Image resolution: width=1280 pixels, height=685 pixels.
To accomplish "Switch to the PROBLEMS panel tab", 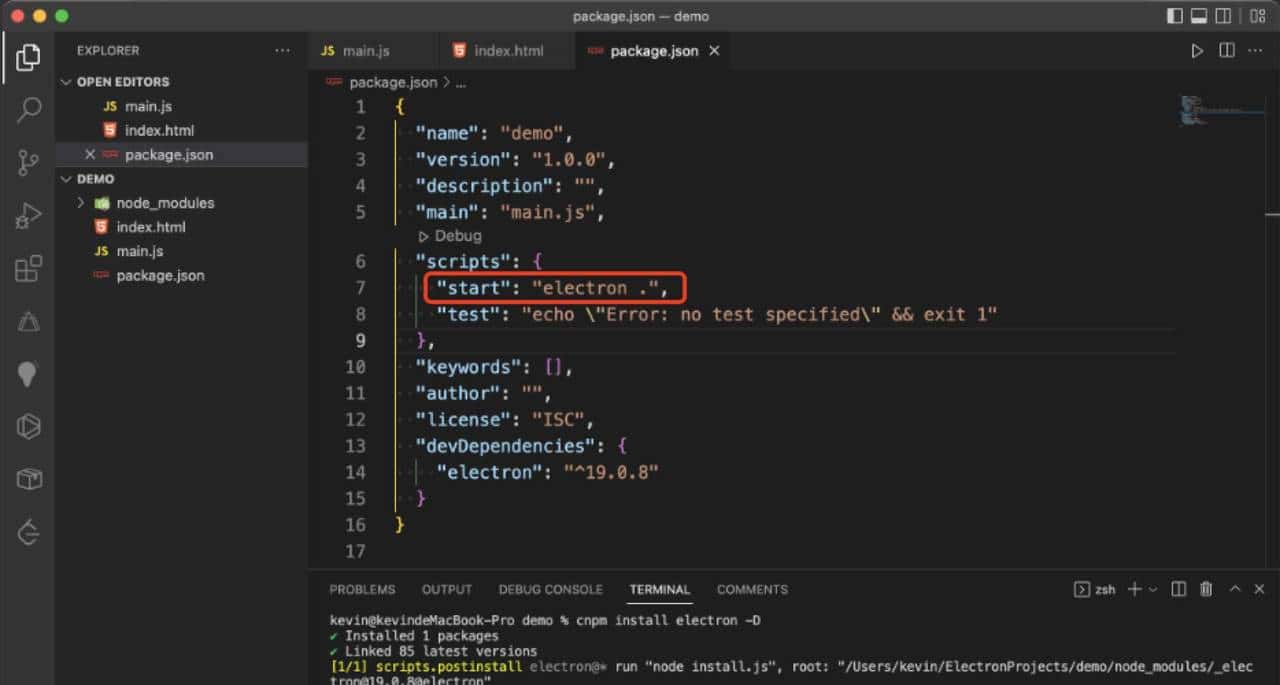I will pyautogui.click(x=362, y=590).
